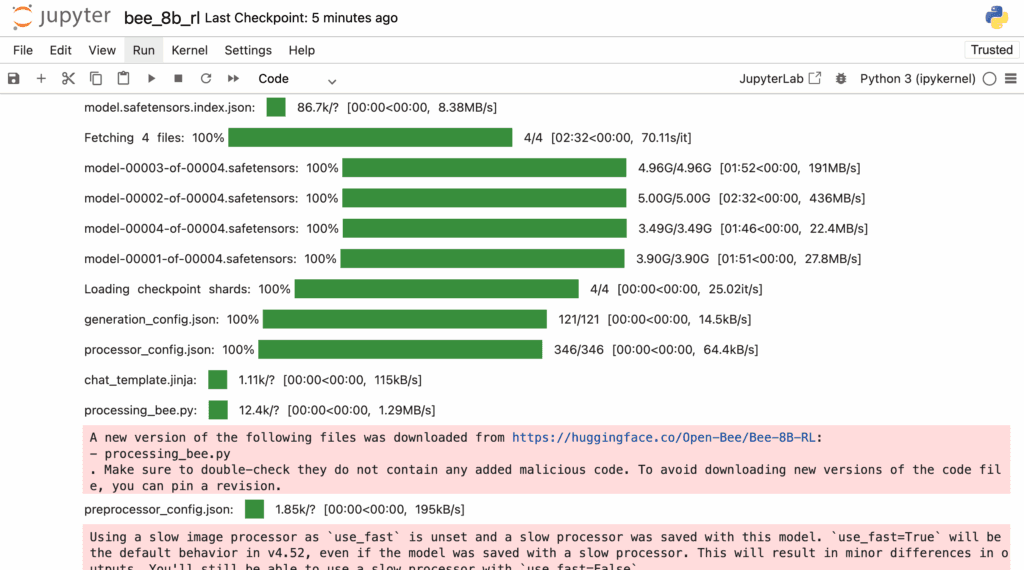Open the JupyterLab link
The height and width of the screenshot is (570, 1024).
click(780, 79)
